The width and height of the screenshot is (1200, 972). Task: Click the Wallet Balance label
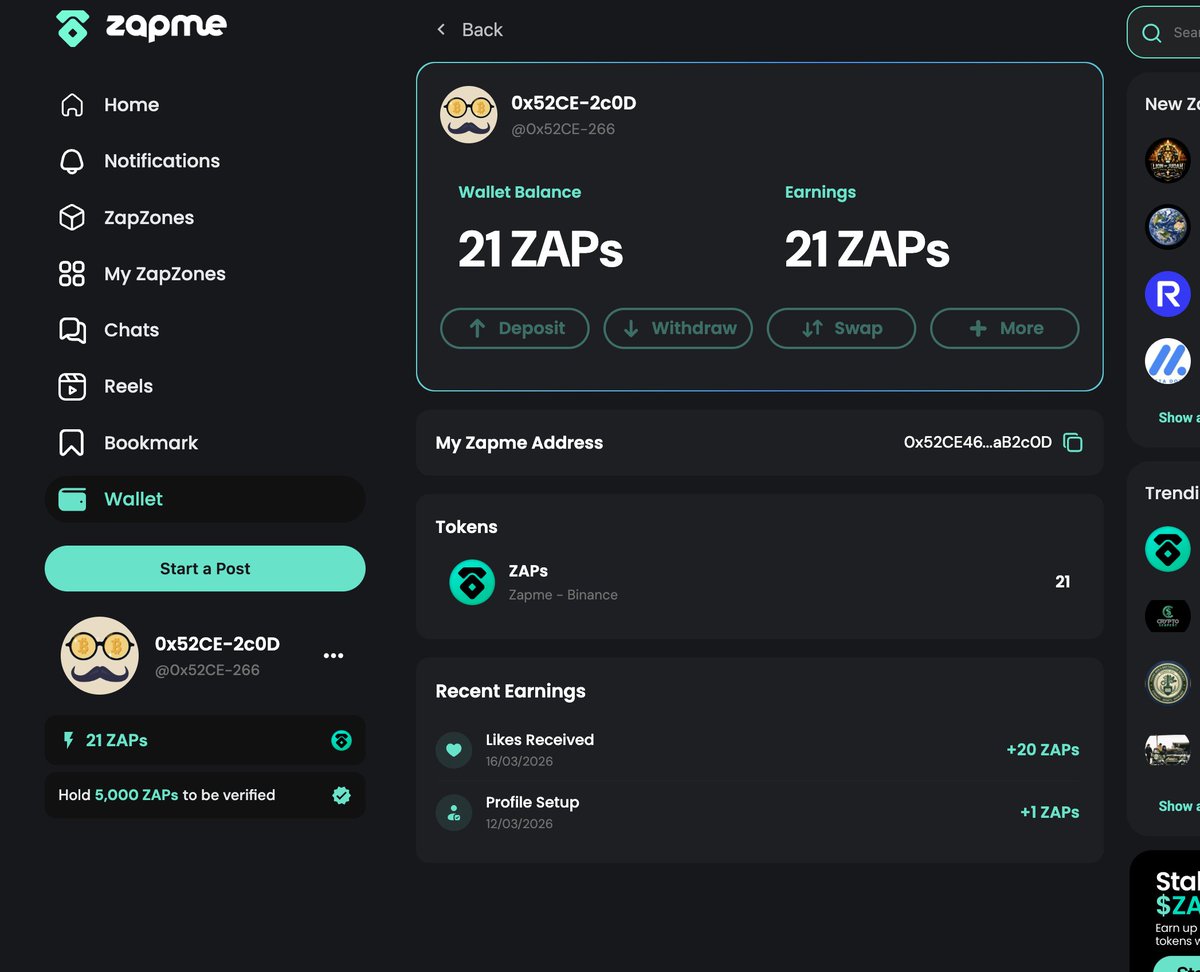click(520, 192)
